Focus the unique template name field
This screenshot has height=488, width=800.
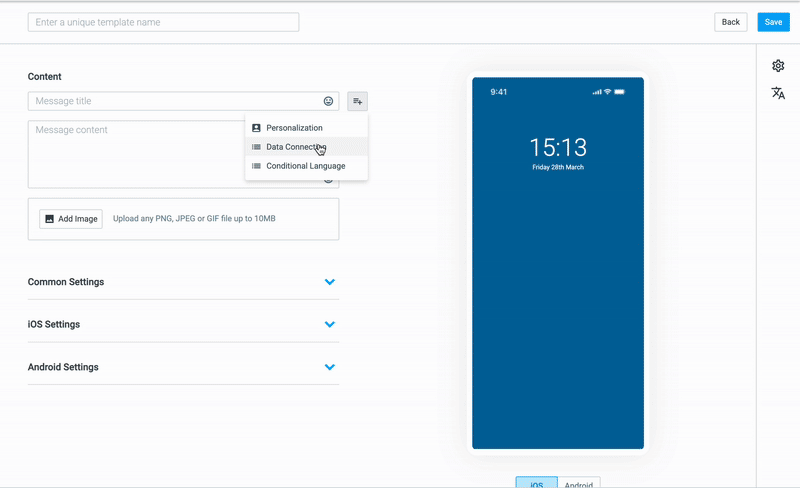(x=163, y=22)
